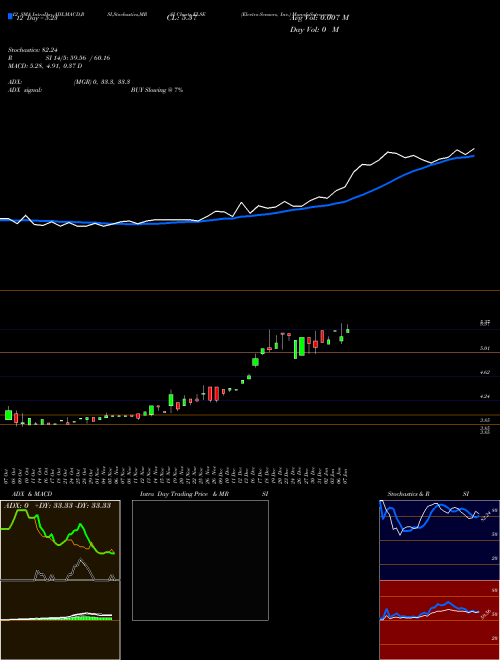Screen dimensions: 500x660
Task: Click the 'ADX signal:' label
Action: tap(25, 90)
